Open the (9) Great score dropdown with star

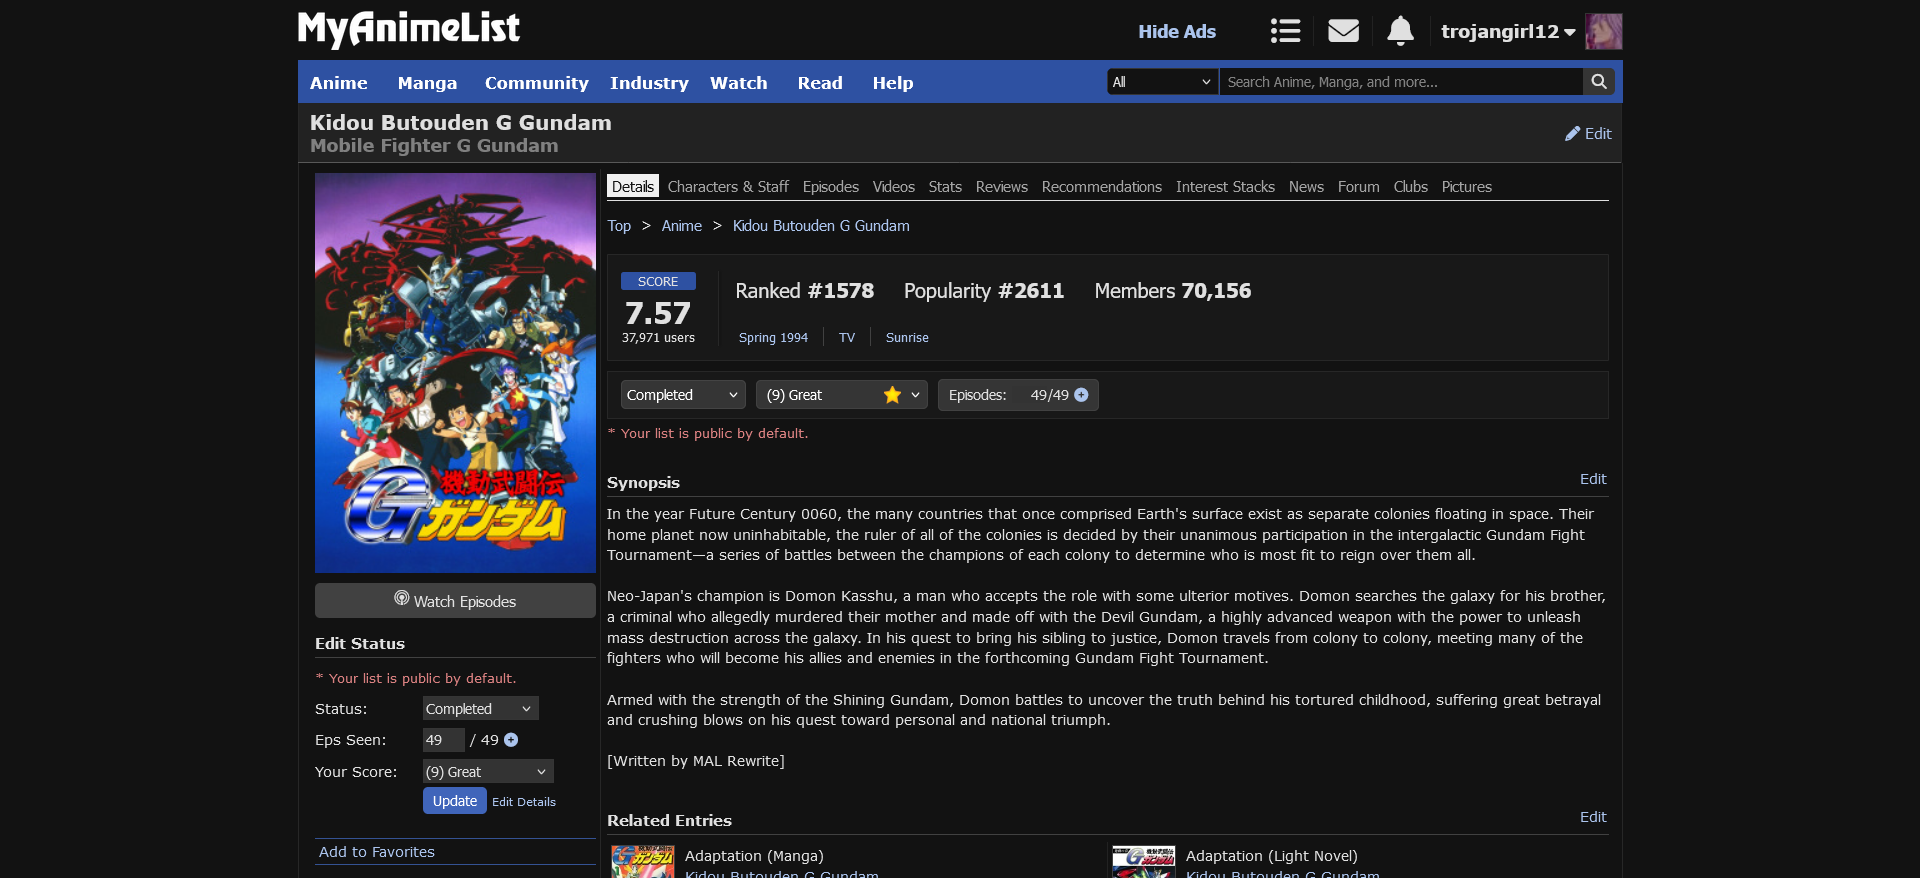pos(842,395)
